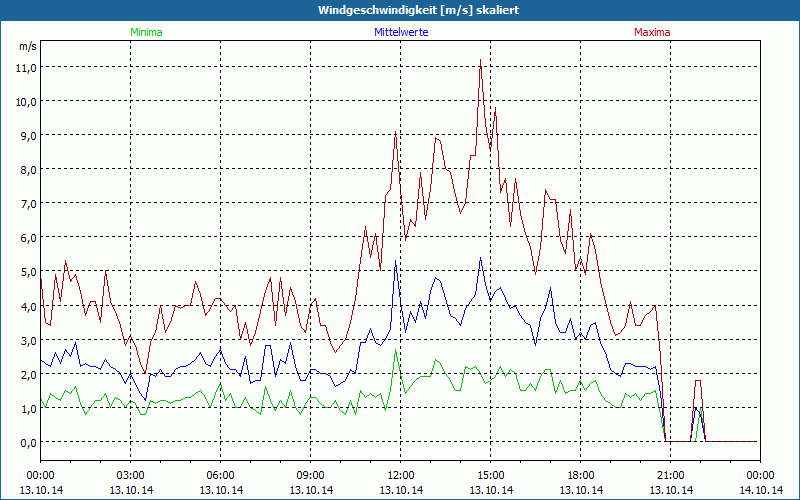Click the 14.10.14 date label
800x500 pixels.
pyautogui.click(x=761, y=490)
